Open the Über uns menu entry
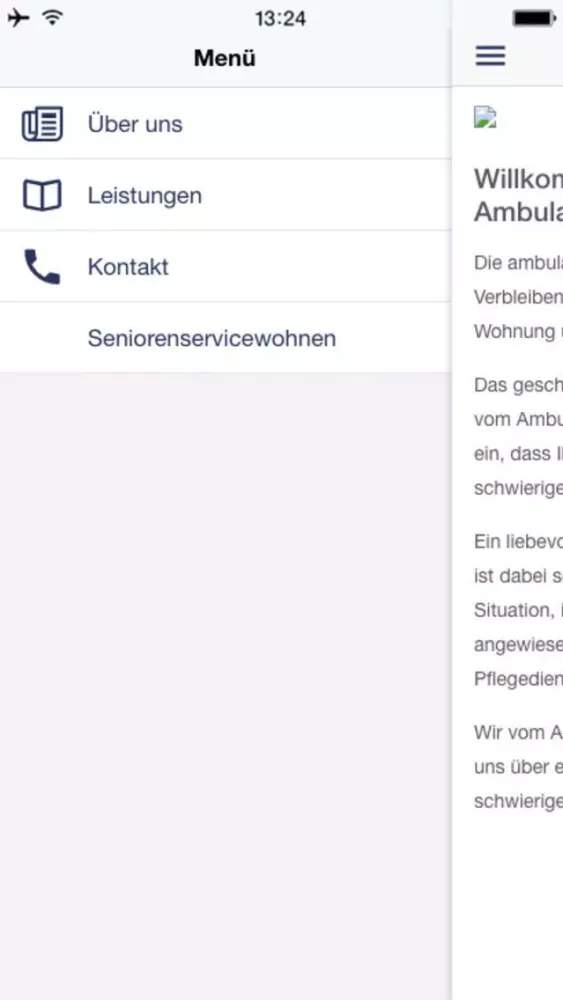 point(225,124)
